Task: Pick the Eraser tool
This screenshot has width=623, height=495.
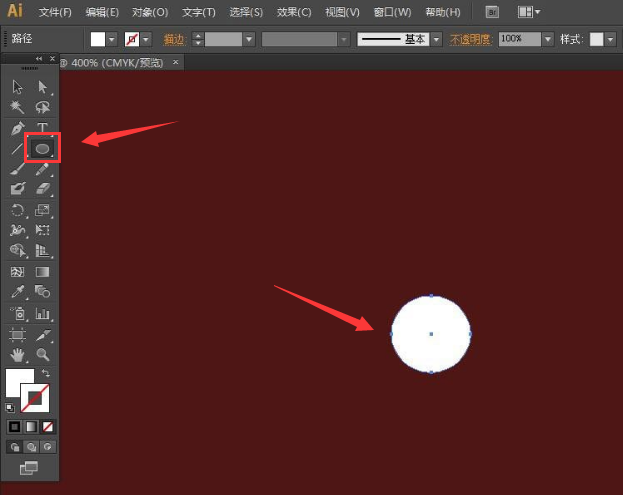Action: coord(43,188)
